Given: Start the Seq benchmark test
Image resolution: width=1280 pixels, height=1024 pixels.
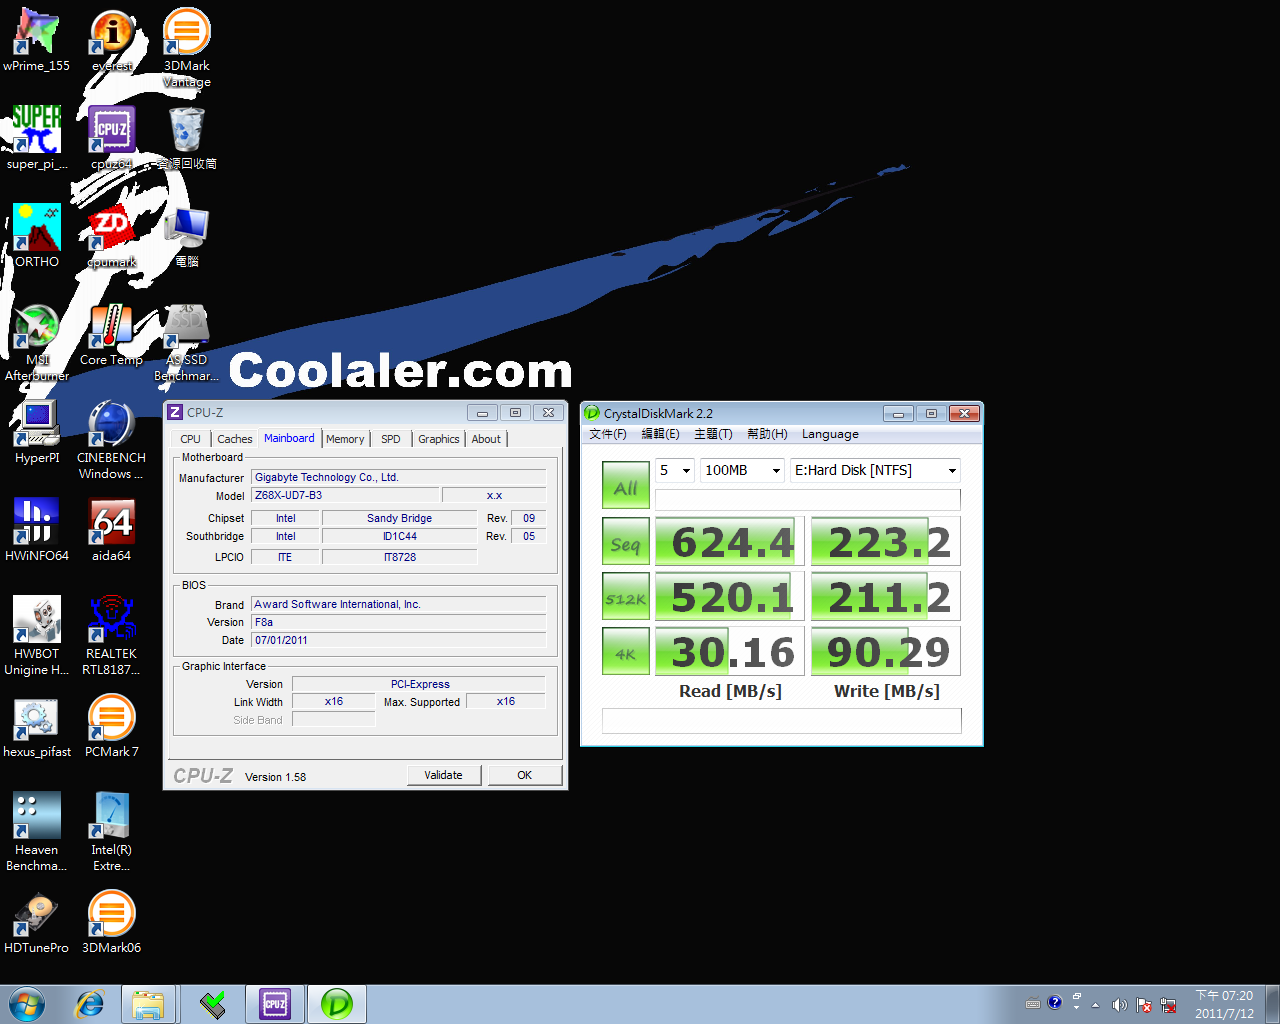Looking at the screenshot, I should click(x=626, y=542).
